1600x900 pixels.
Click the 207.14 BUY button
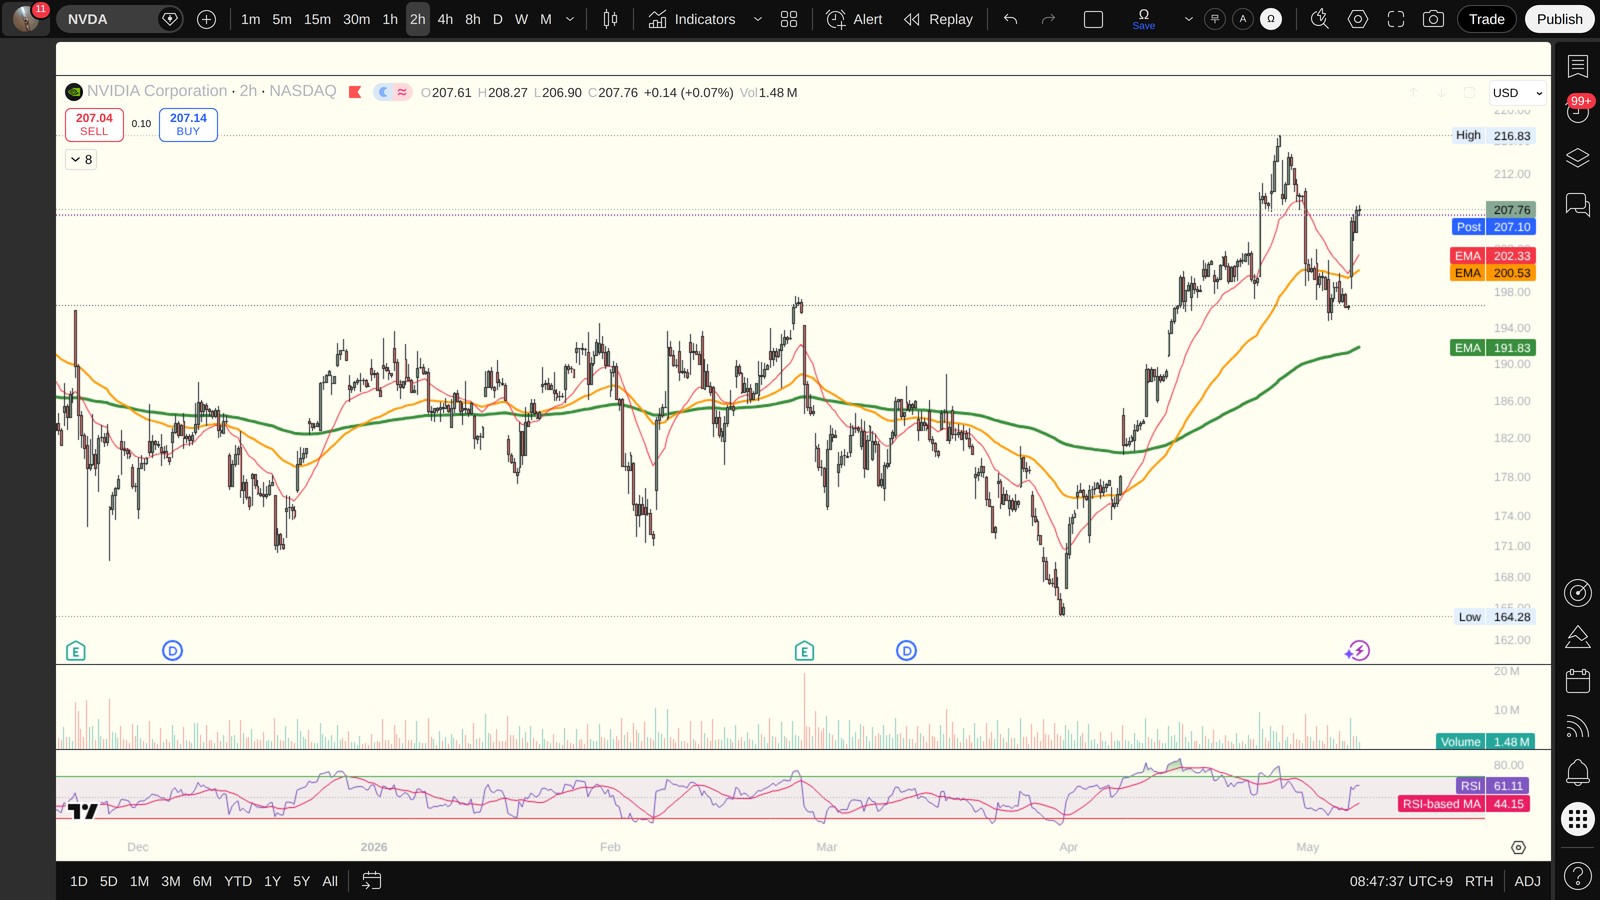point(188,124)
